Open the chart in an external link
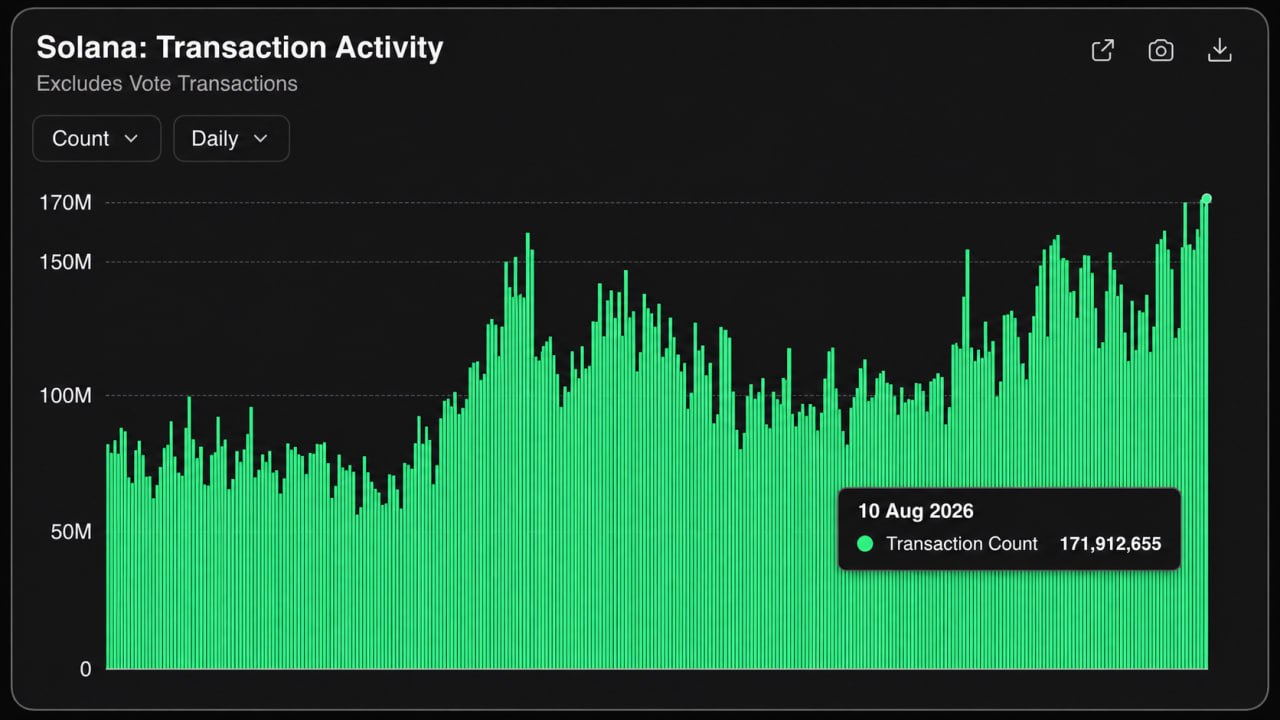Viewport: 1280px width, 720px height. 1102,50
